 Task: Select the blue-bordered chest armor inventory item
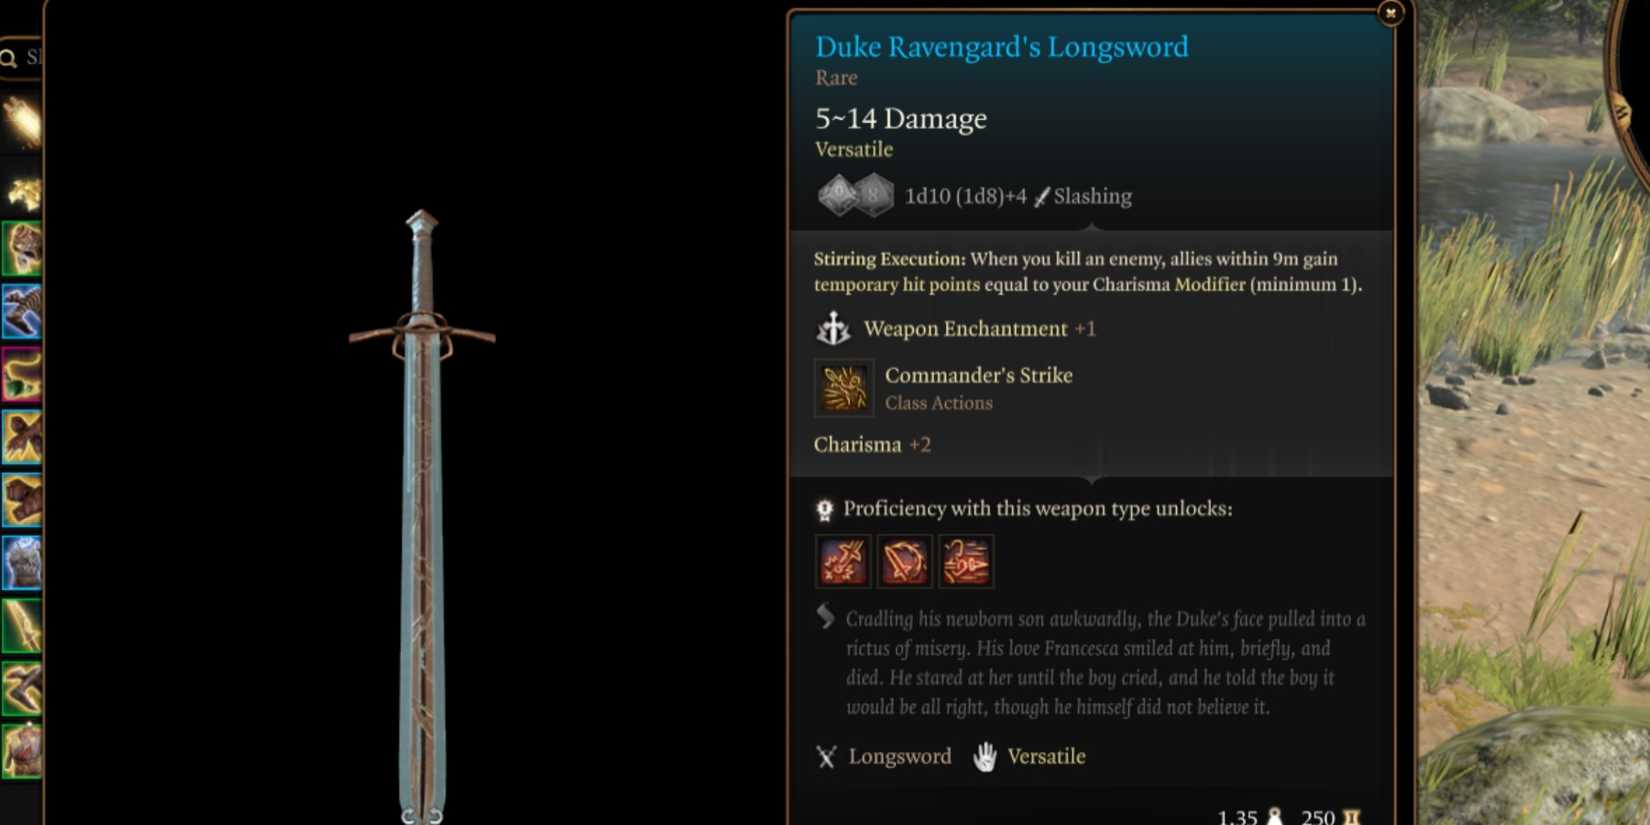21,562
